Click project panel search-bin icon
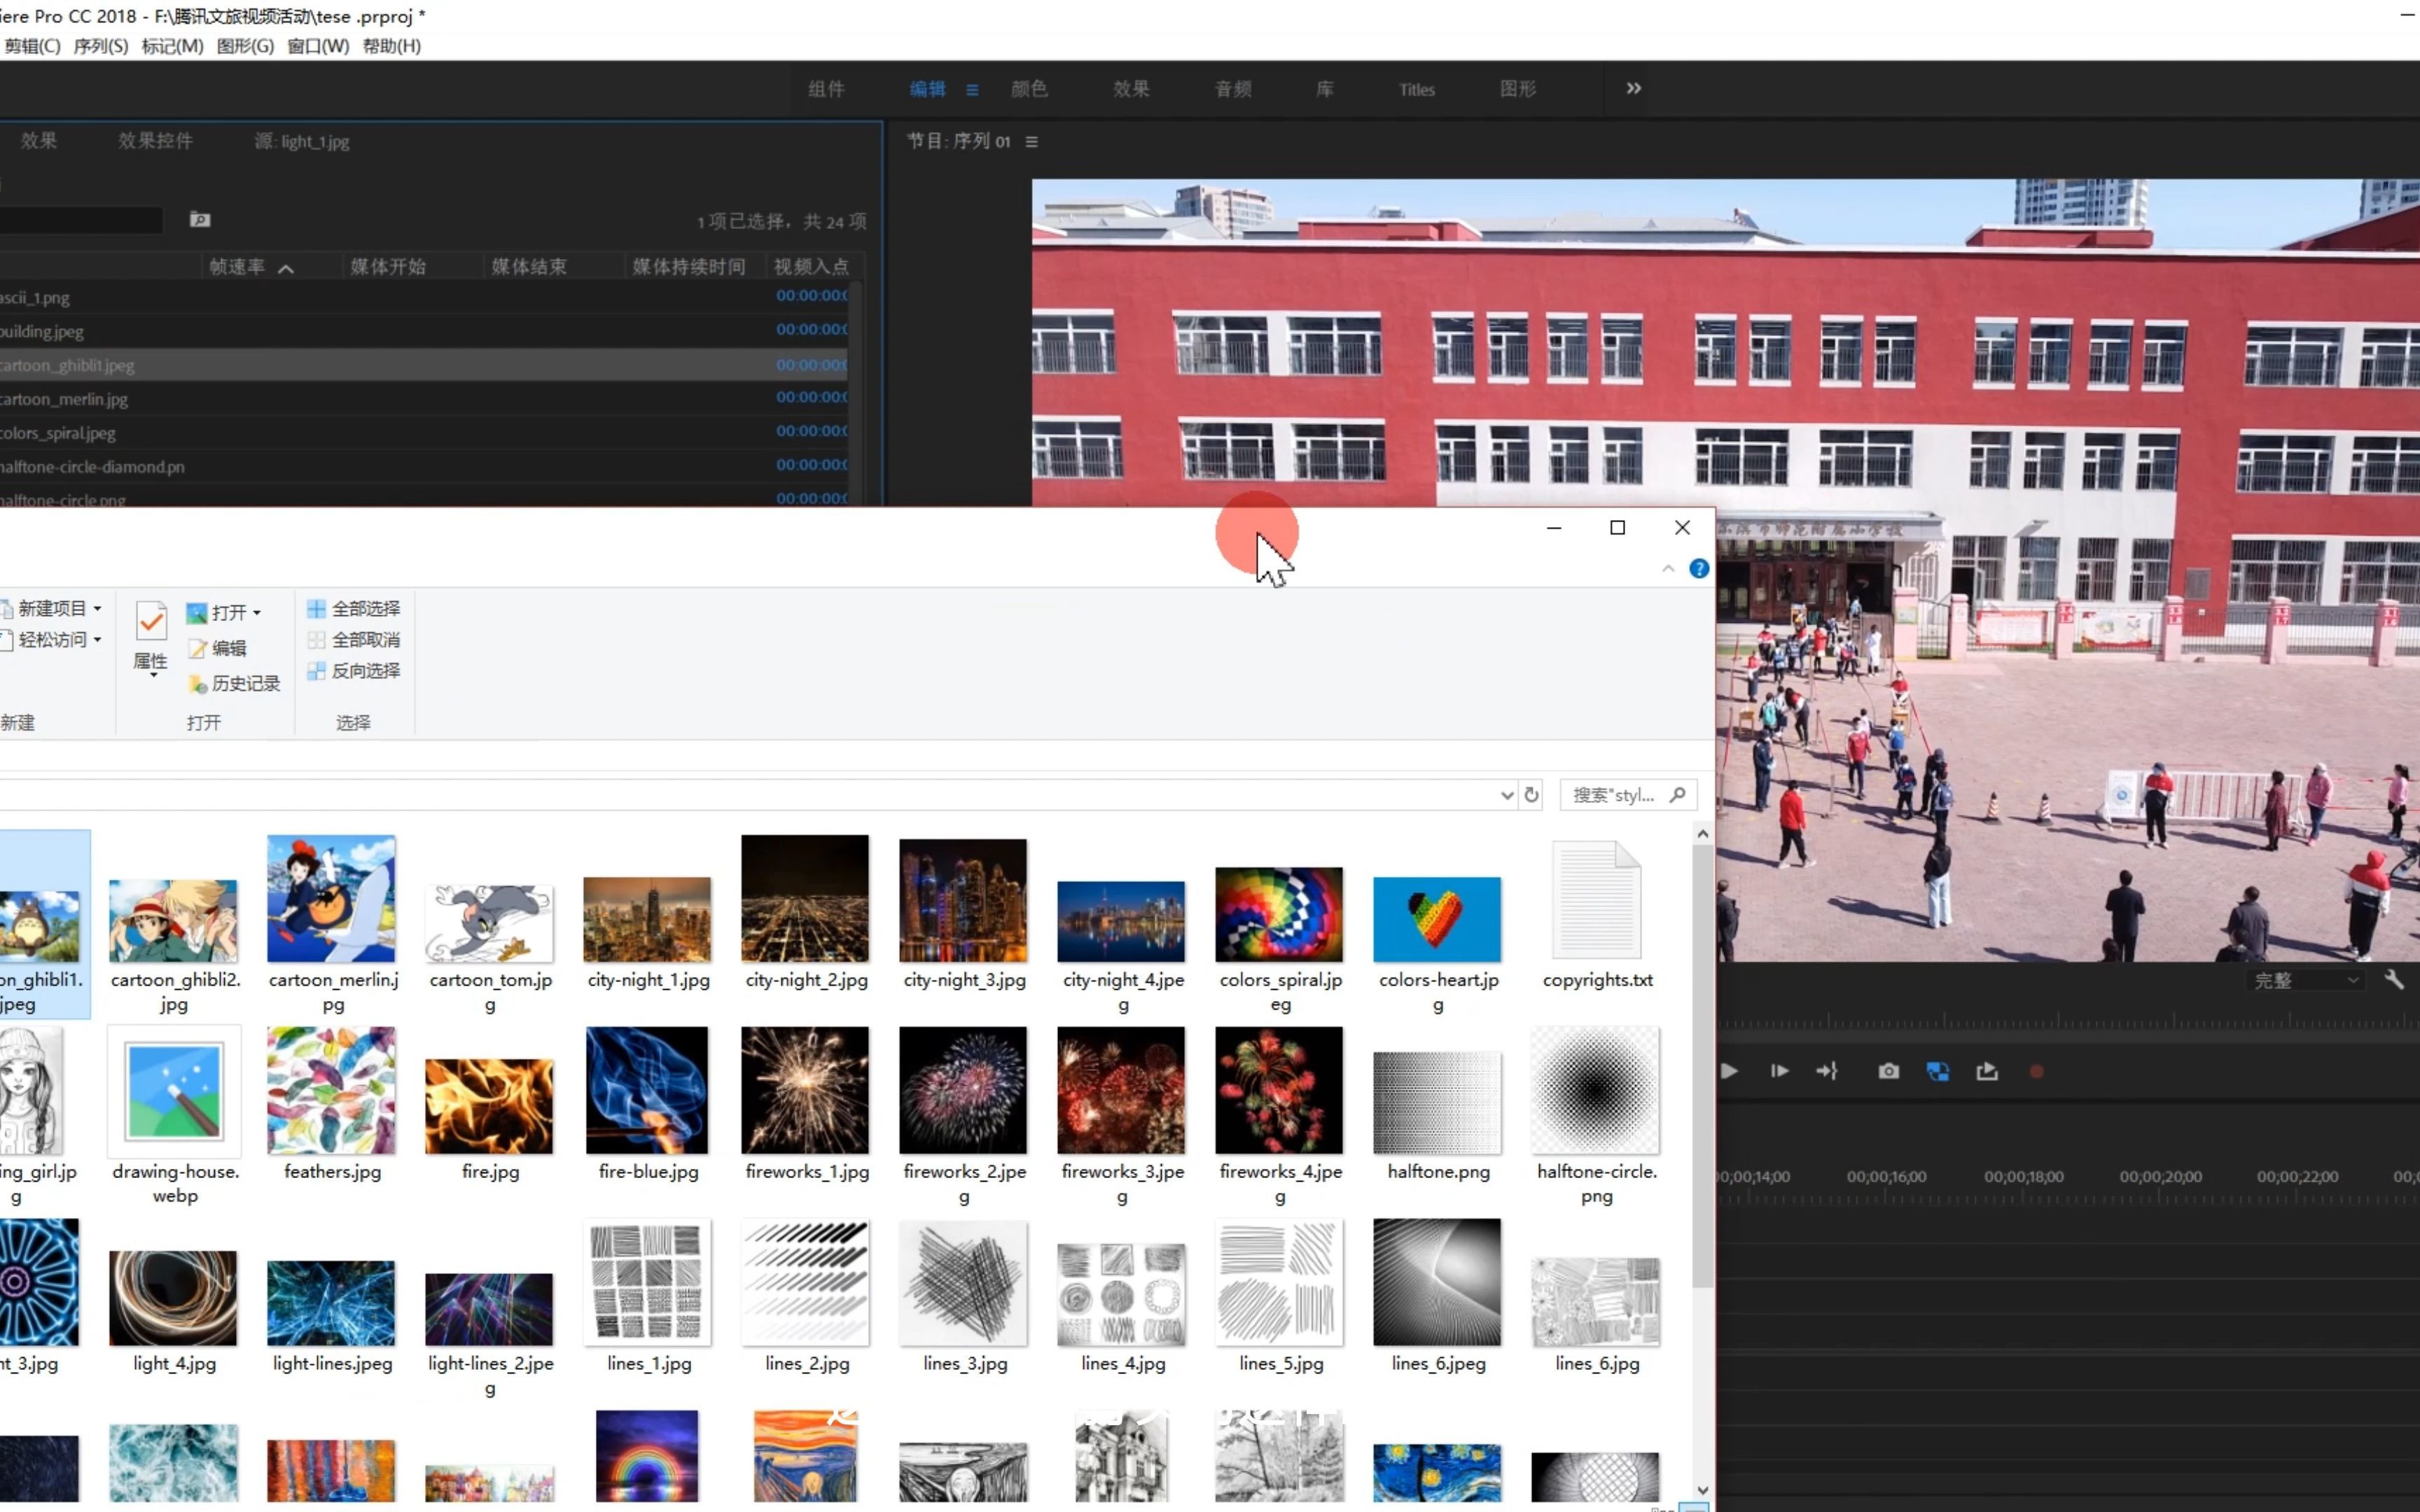The height and width of the screenshot is (1512, 2420). pos(200,220)
